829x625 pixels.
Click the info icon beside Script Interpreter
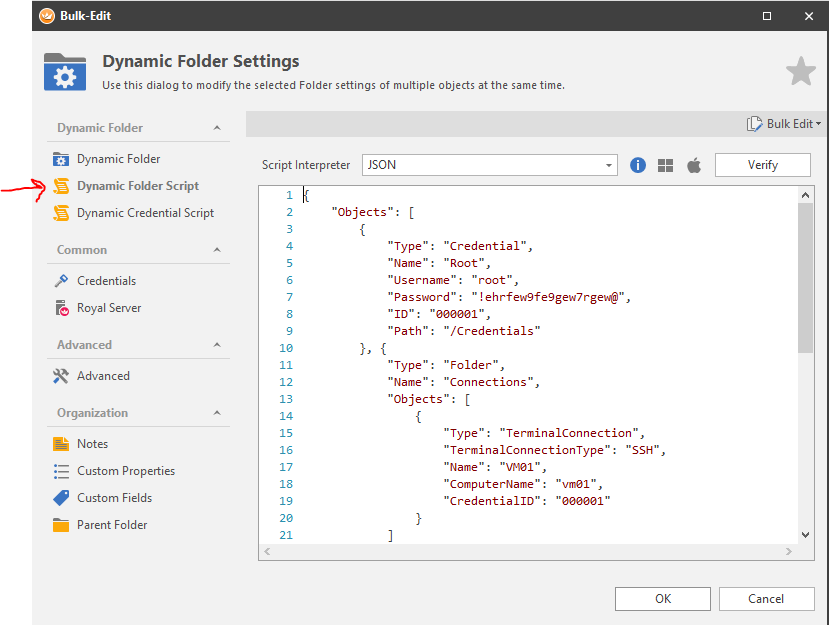coord(638,165)
